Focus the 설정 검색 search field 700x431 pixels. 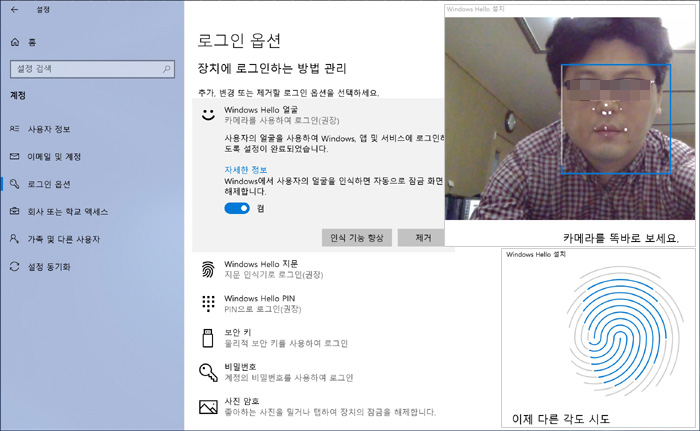coord(92,69)
